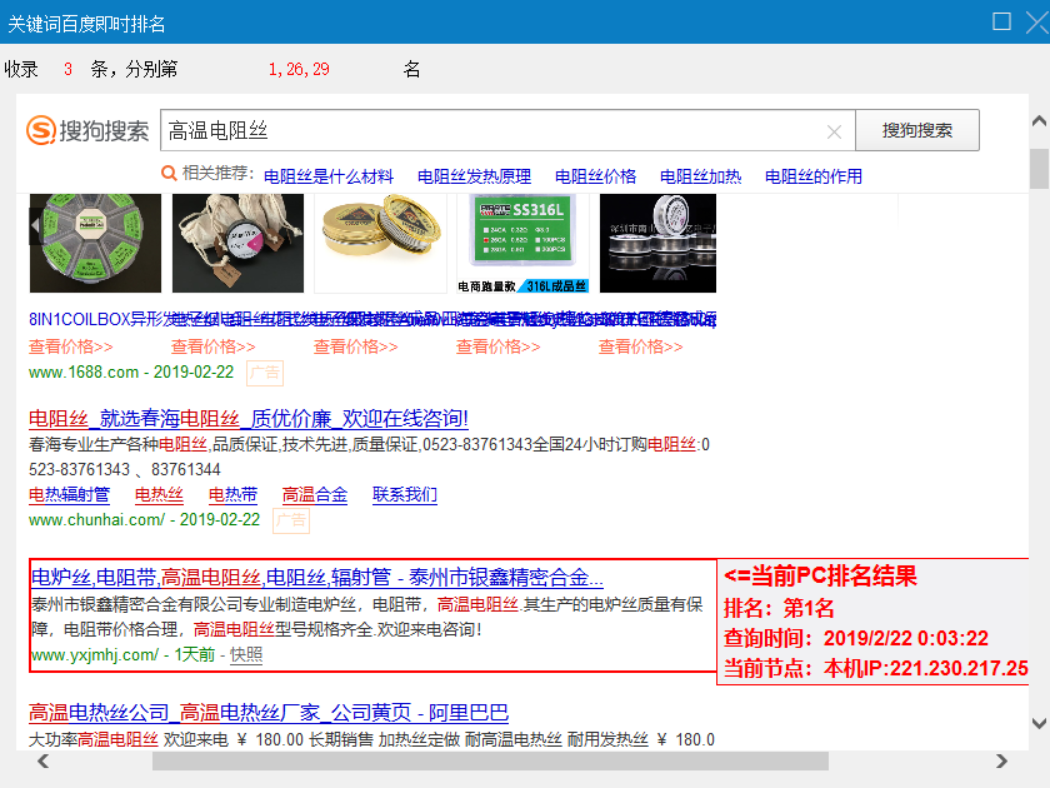Open related search 电阻丝价格
Image resolution: width=1050 pixels, height=788 pixels.
pos(595,177)
